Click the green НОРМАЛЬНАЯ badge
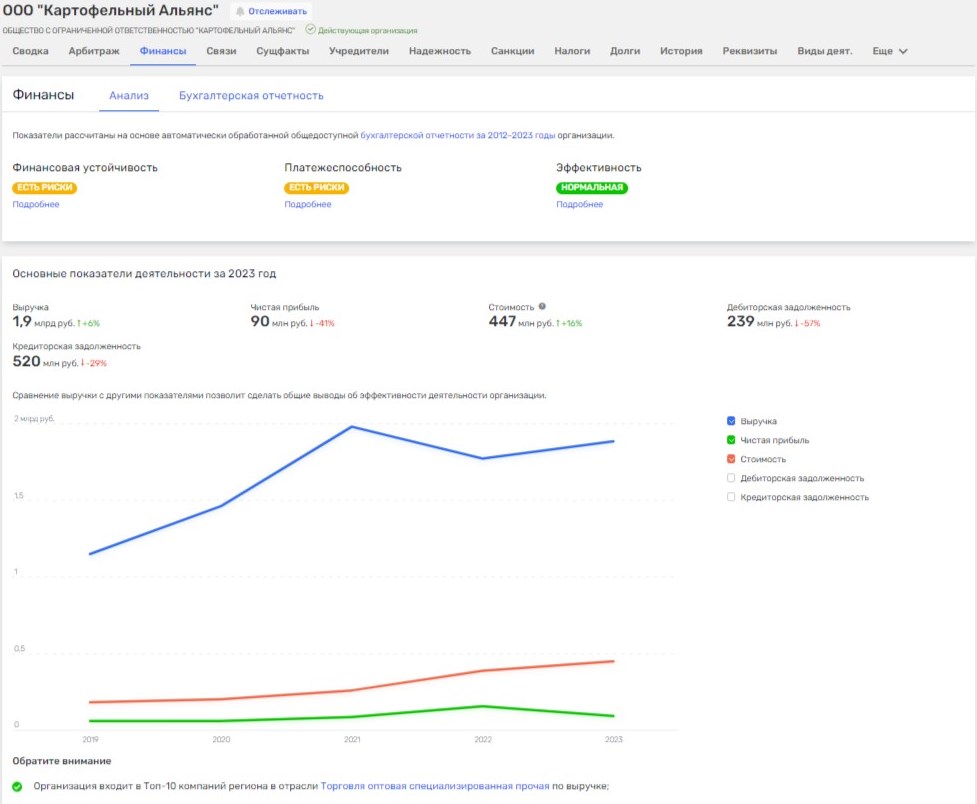 click(592, 188)
